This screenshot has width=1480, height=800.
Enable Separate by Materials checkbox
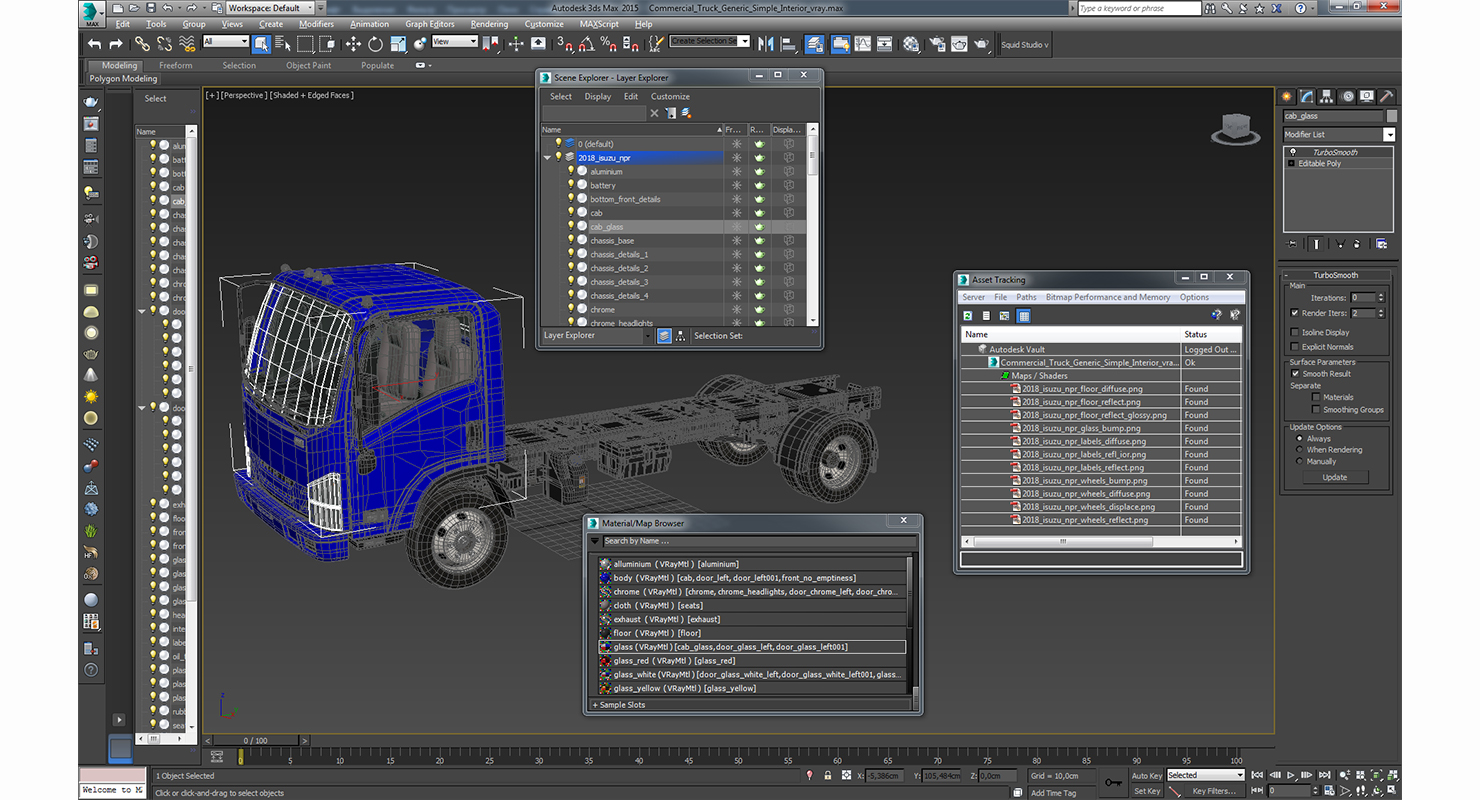point(1316,397)
